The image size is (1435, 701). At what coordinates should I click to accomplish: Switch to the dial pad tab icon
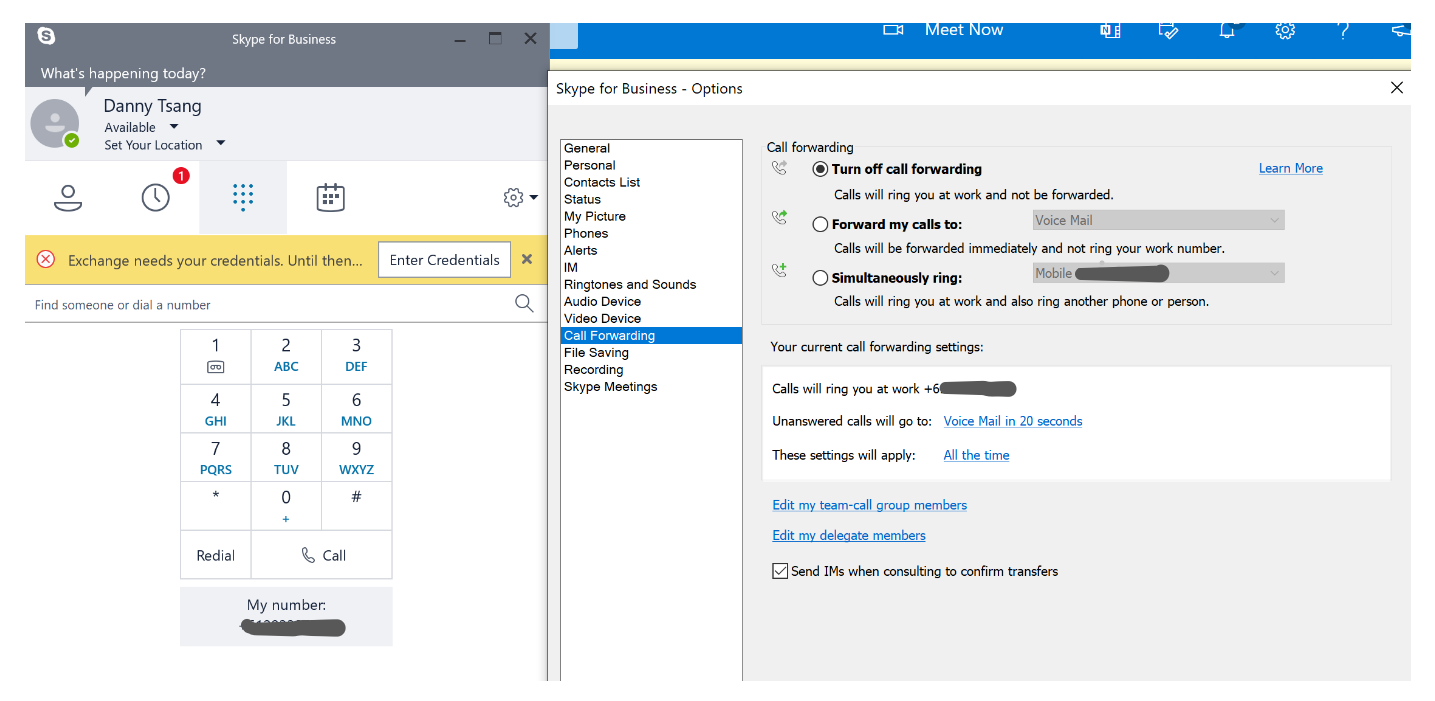[243, 197]
